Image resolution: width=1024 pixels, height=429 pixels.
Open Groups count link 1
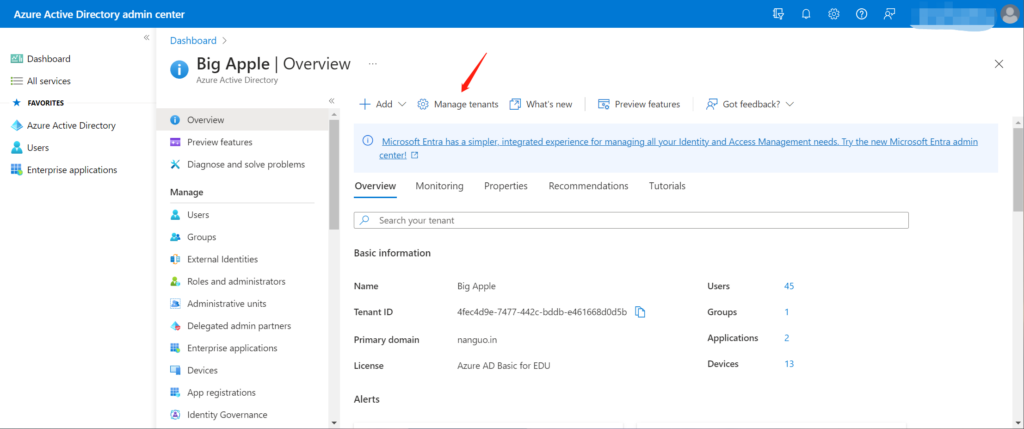click(x=786, y=312)
